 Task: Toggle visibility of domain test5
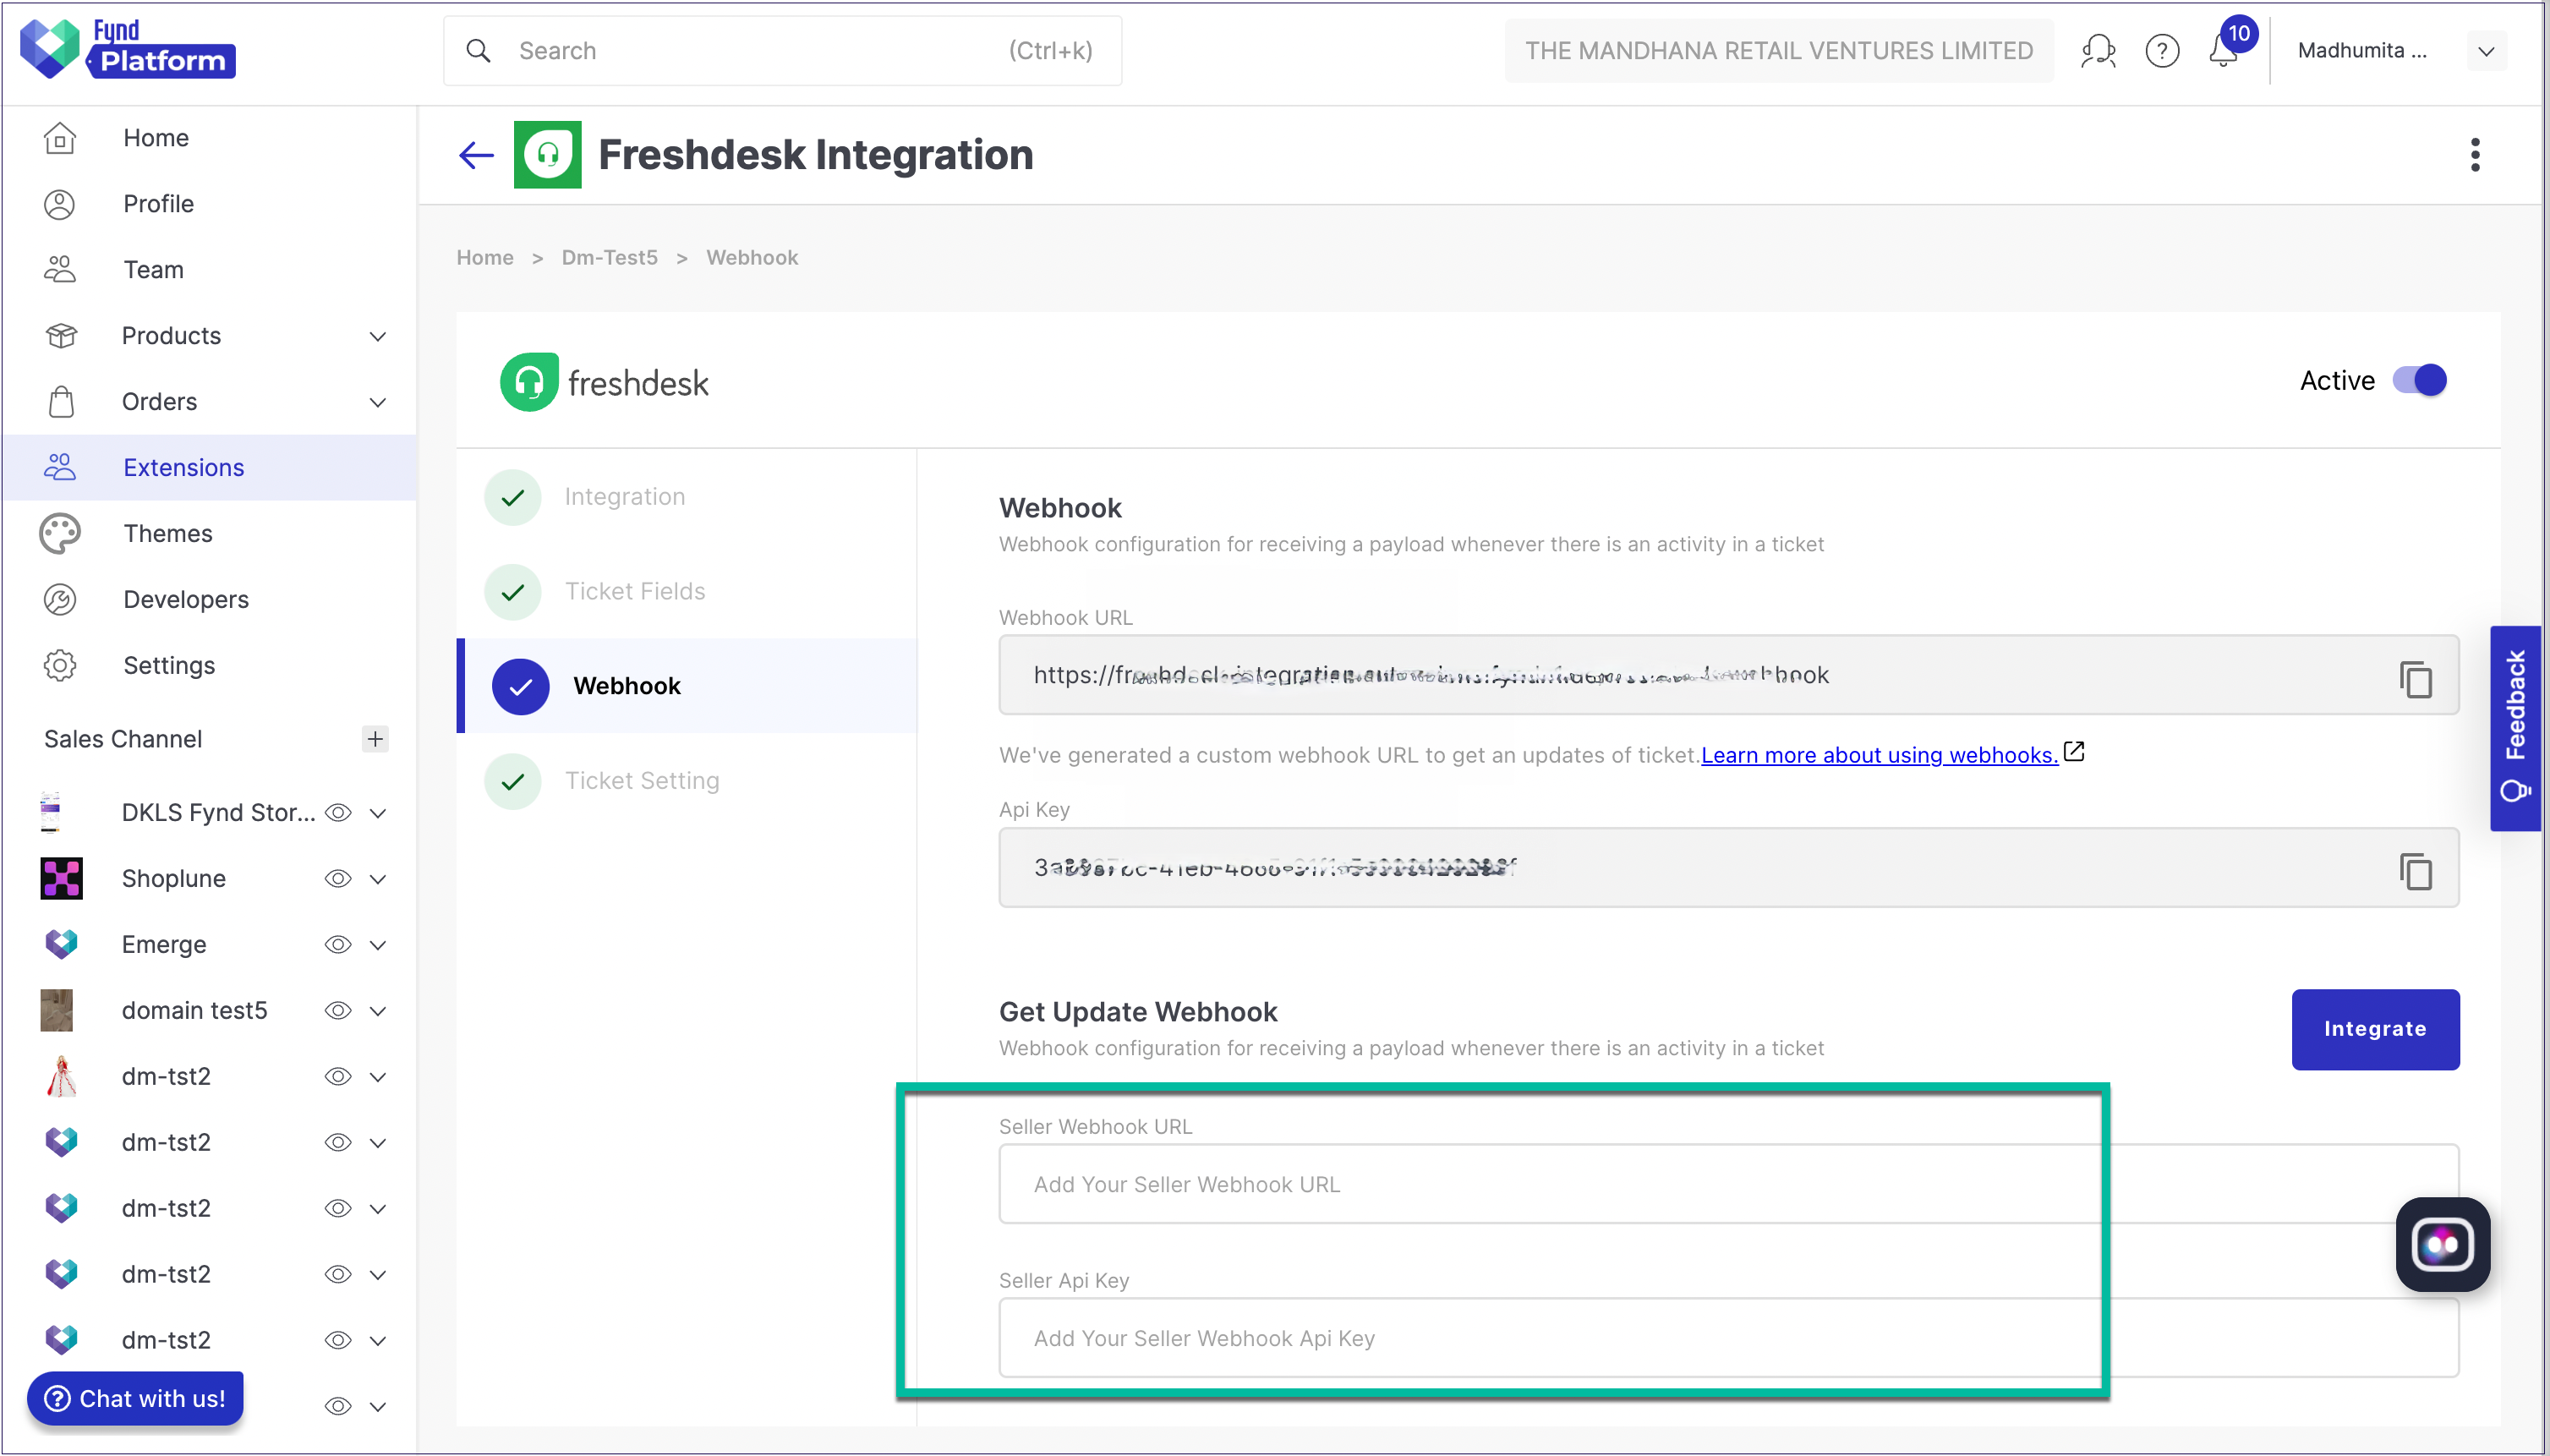pos(338,1010)
